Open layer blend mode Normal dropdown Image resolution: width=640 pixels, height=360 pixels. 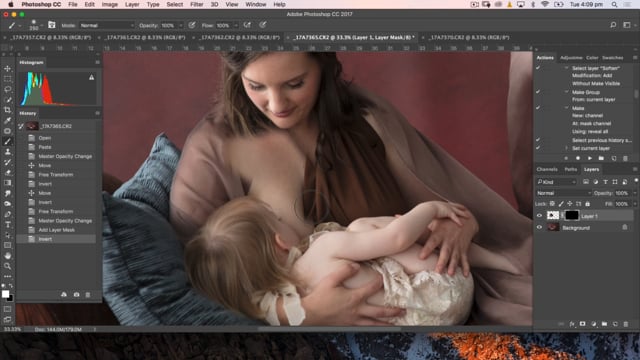click(563, 193)
